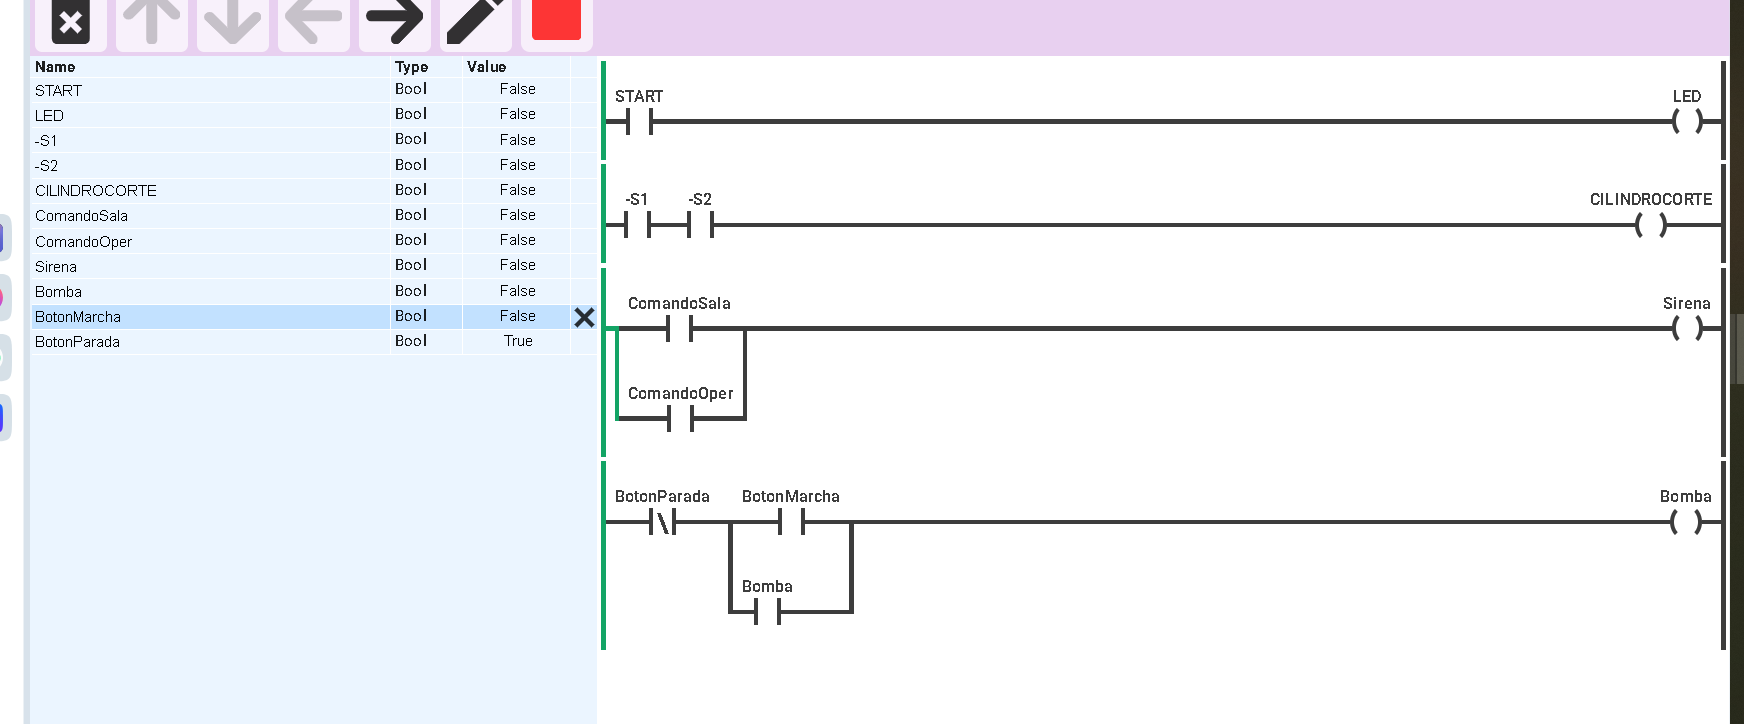1744x724 pixels.
Task: Toggle the BotonMarcha contact in rung four
Action: 792,521
